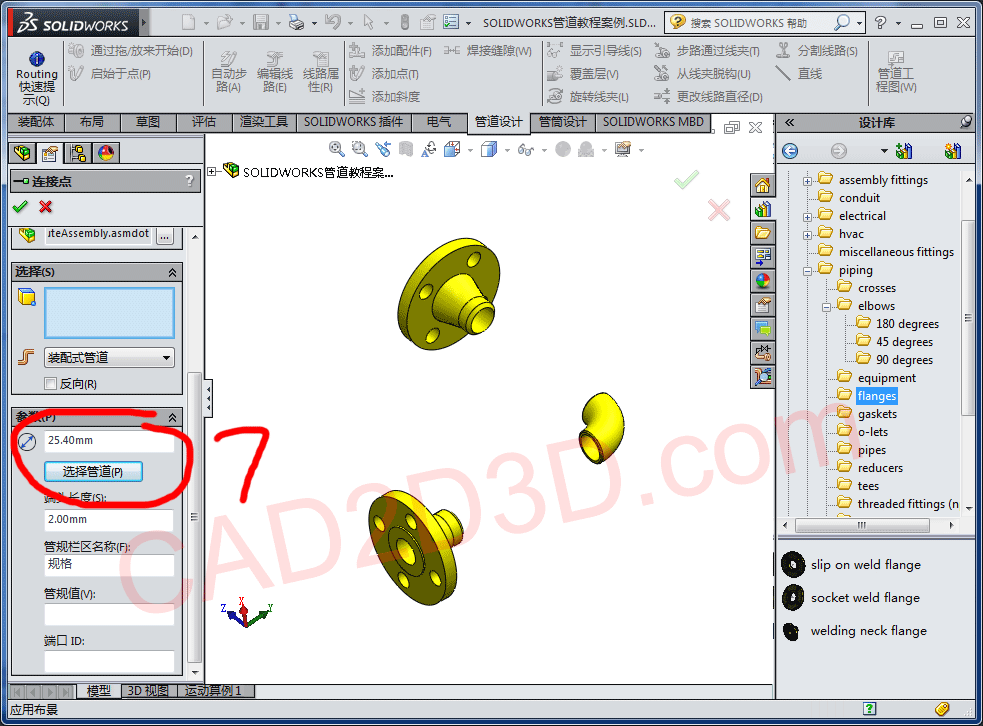This screenshot has height=726, width=983.
Task: Open the Routing quick tips button
Action: (36, 78)
